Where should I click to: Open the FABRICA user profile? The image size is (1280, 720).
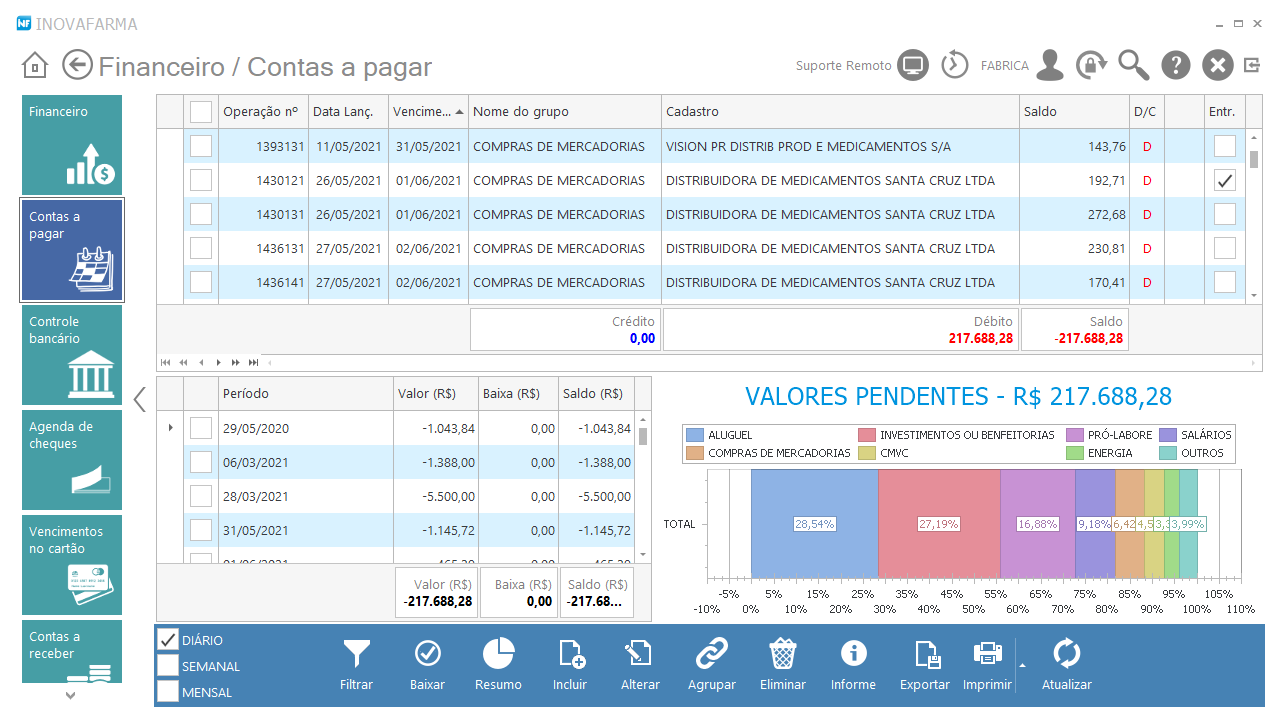pyautogui.click(x=1049, y=64)
